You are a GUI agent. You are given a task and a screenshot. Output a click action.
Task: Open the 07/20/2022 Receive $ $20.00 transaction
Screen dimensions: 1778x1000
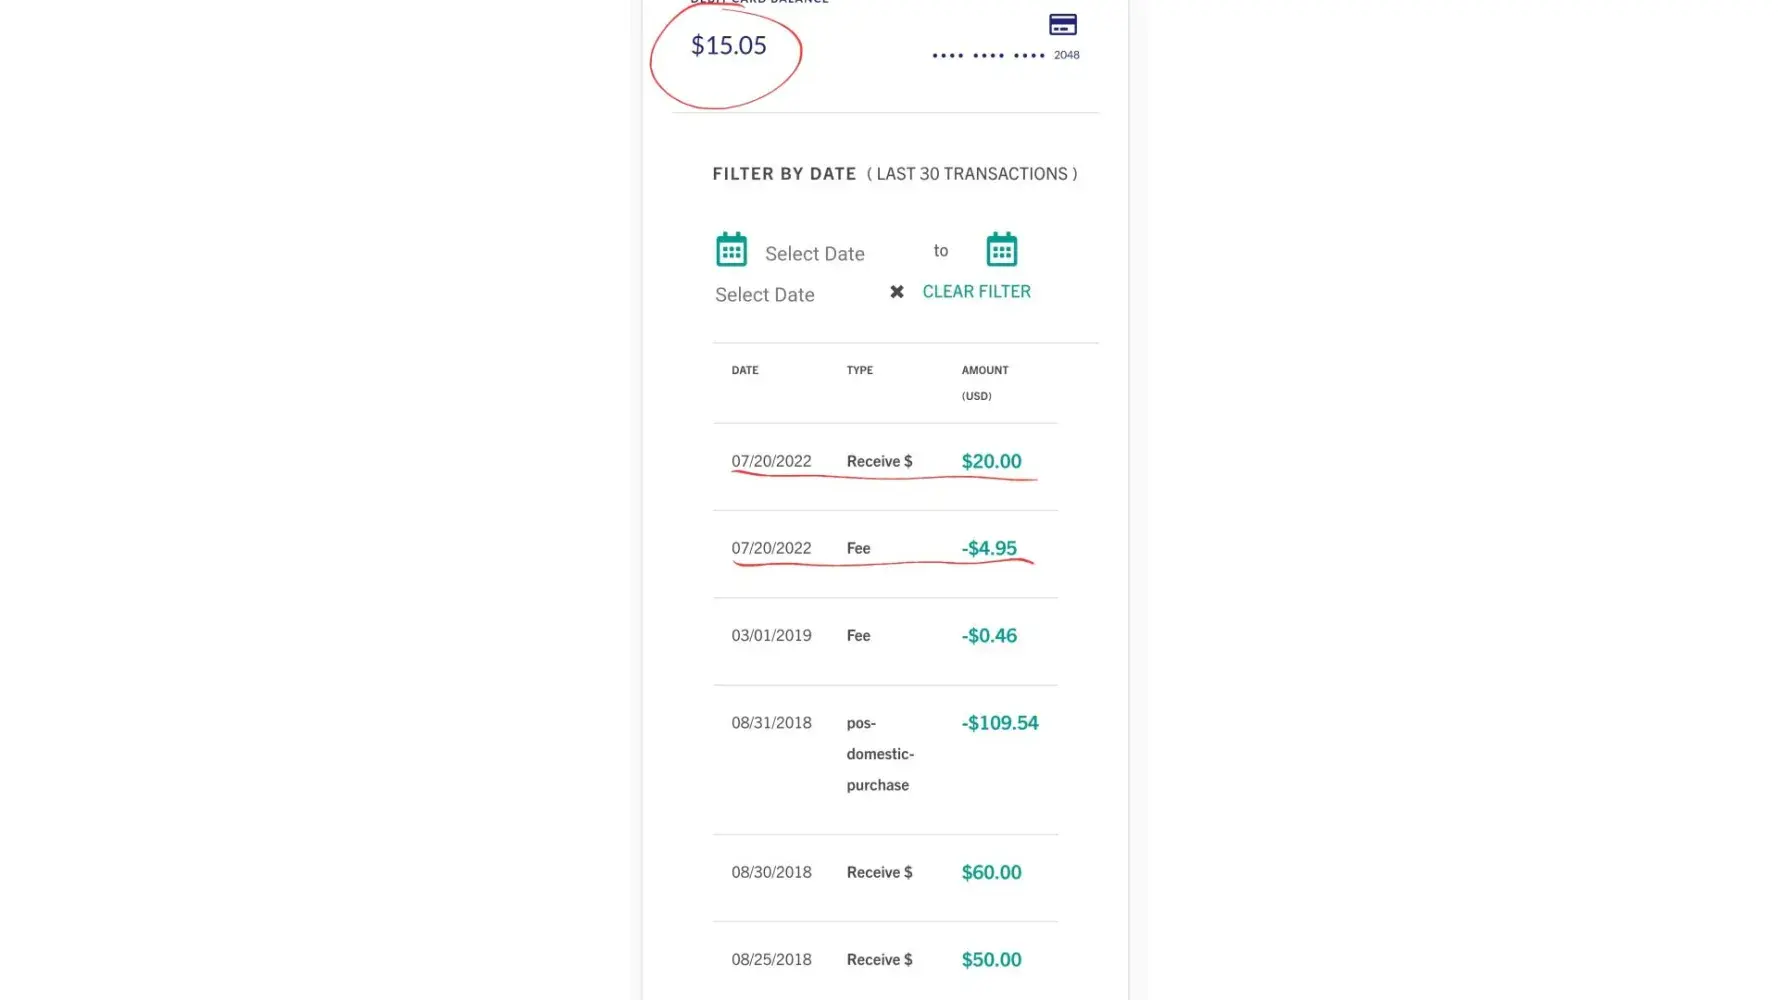point(884,462)
